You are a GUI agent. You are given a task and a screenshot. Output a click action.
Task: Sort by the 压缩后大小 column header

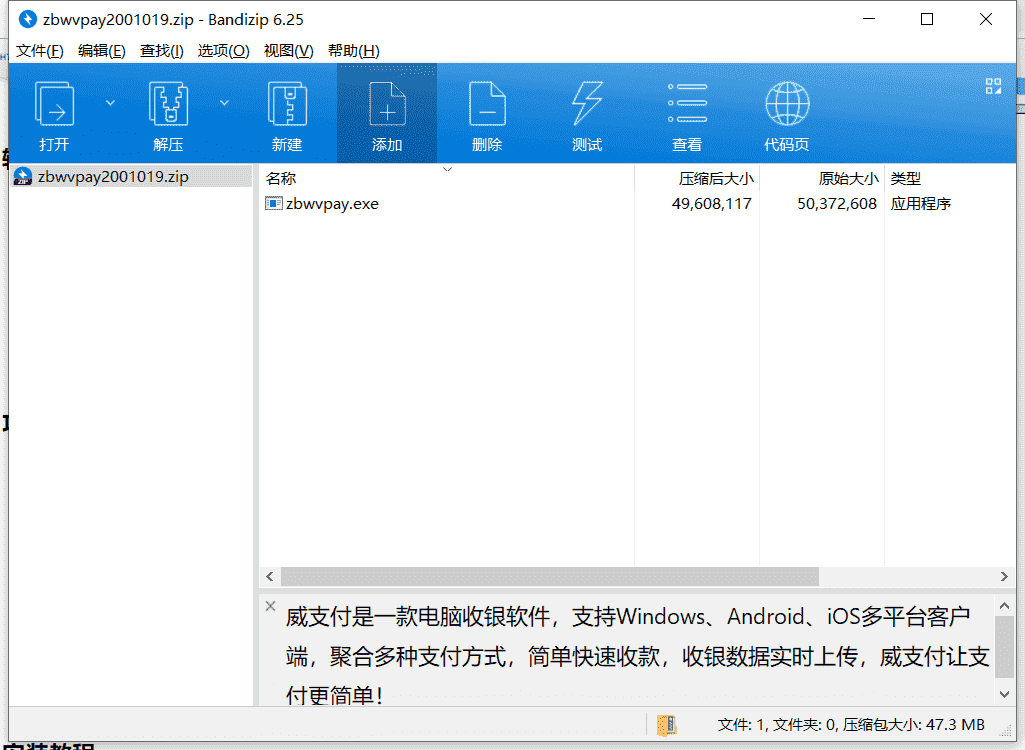[x=697, y=178]
